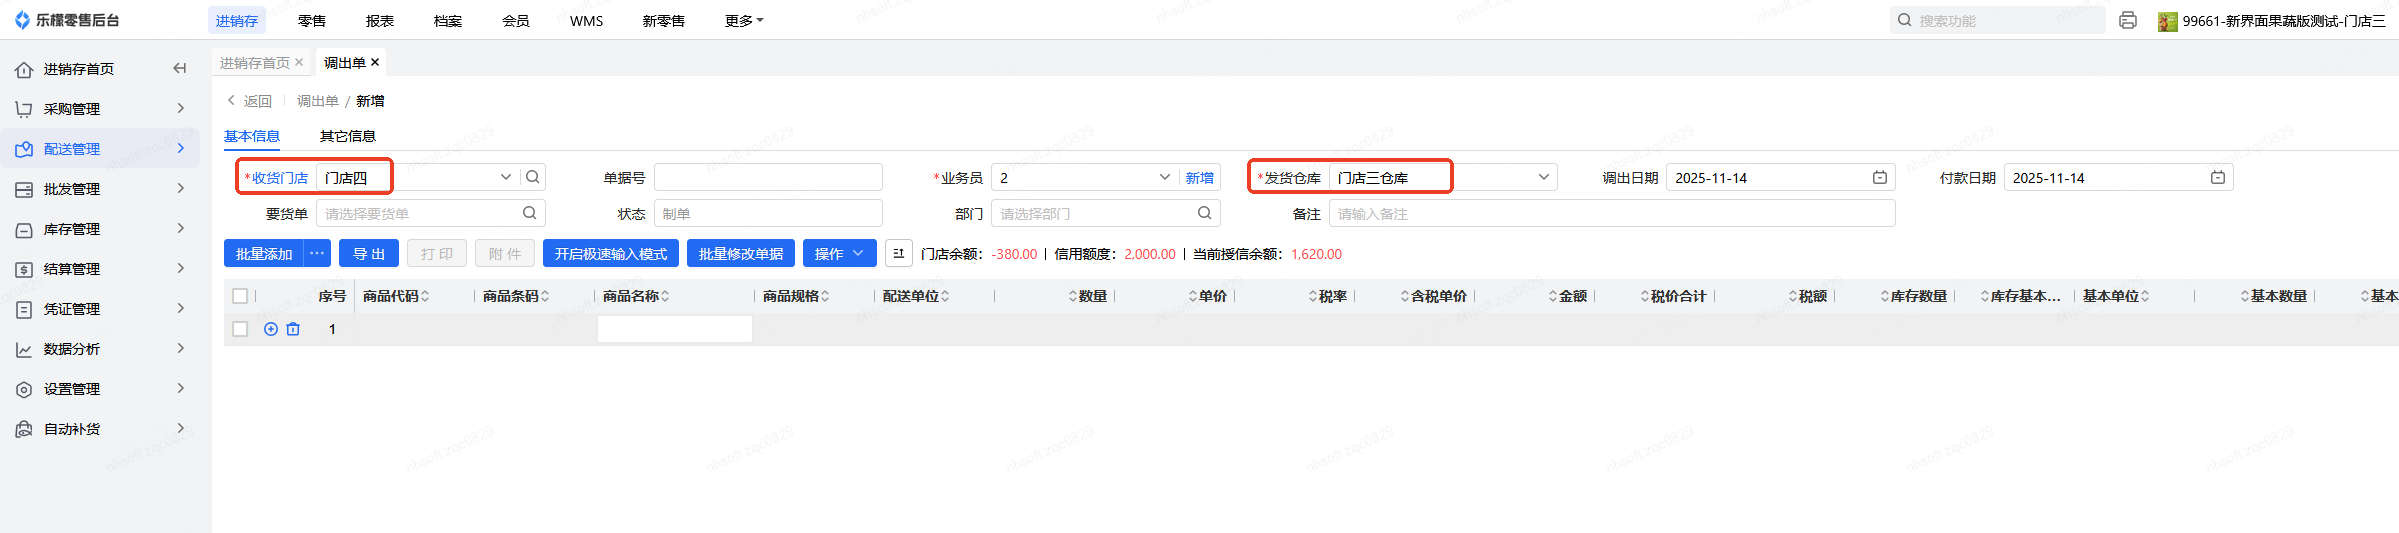Click the 自动补货 sidebar icon
This screenshot has width=2399, height=533.
tap(24, 429)
